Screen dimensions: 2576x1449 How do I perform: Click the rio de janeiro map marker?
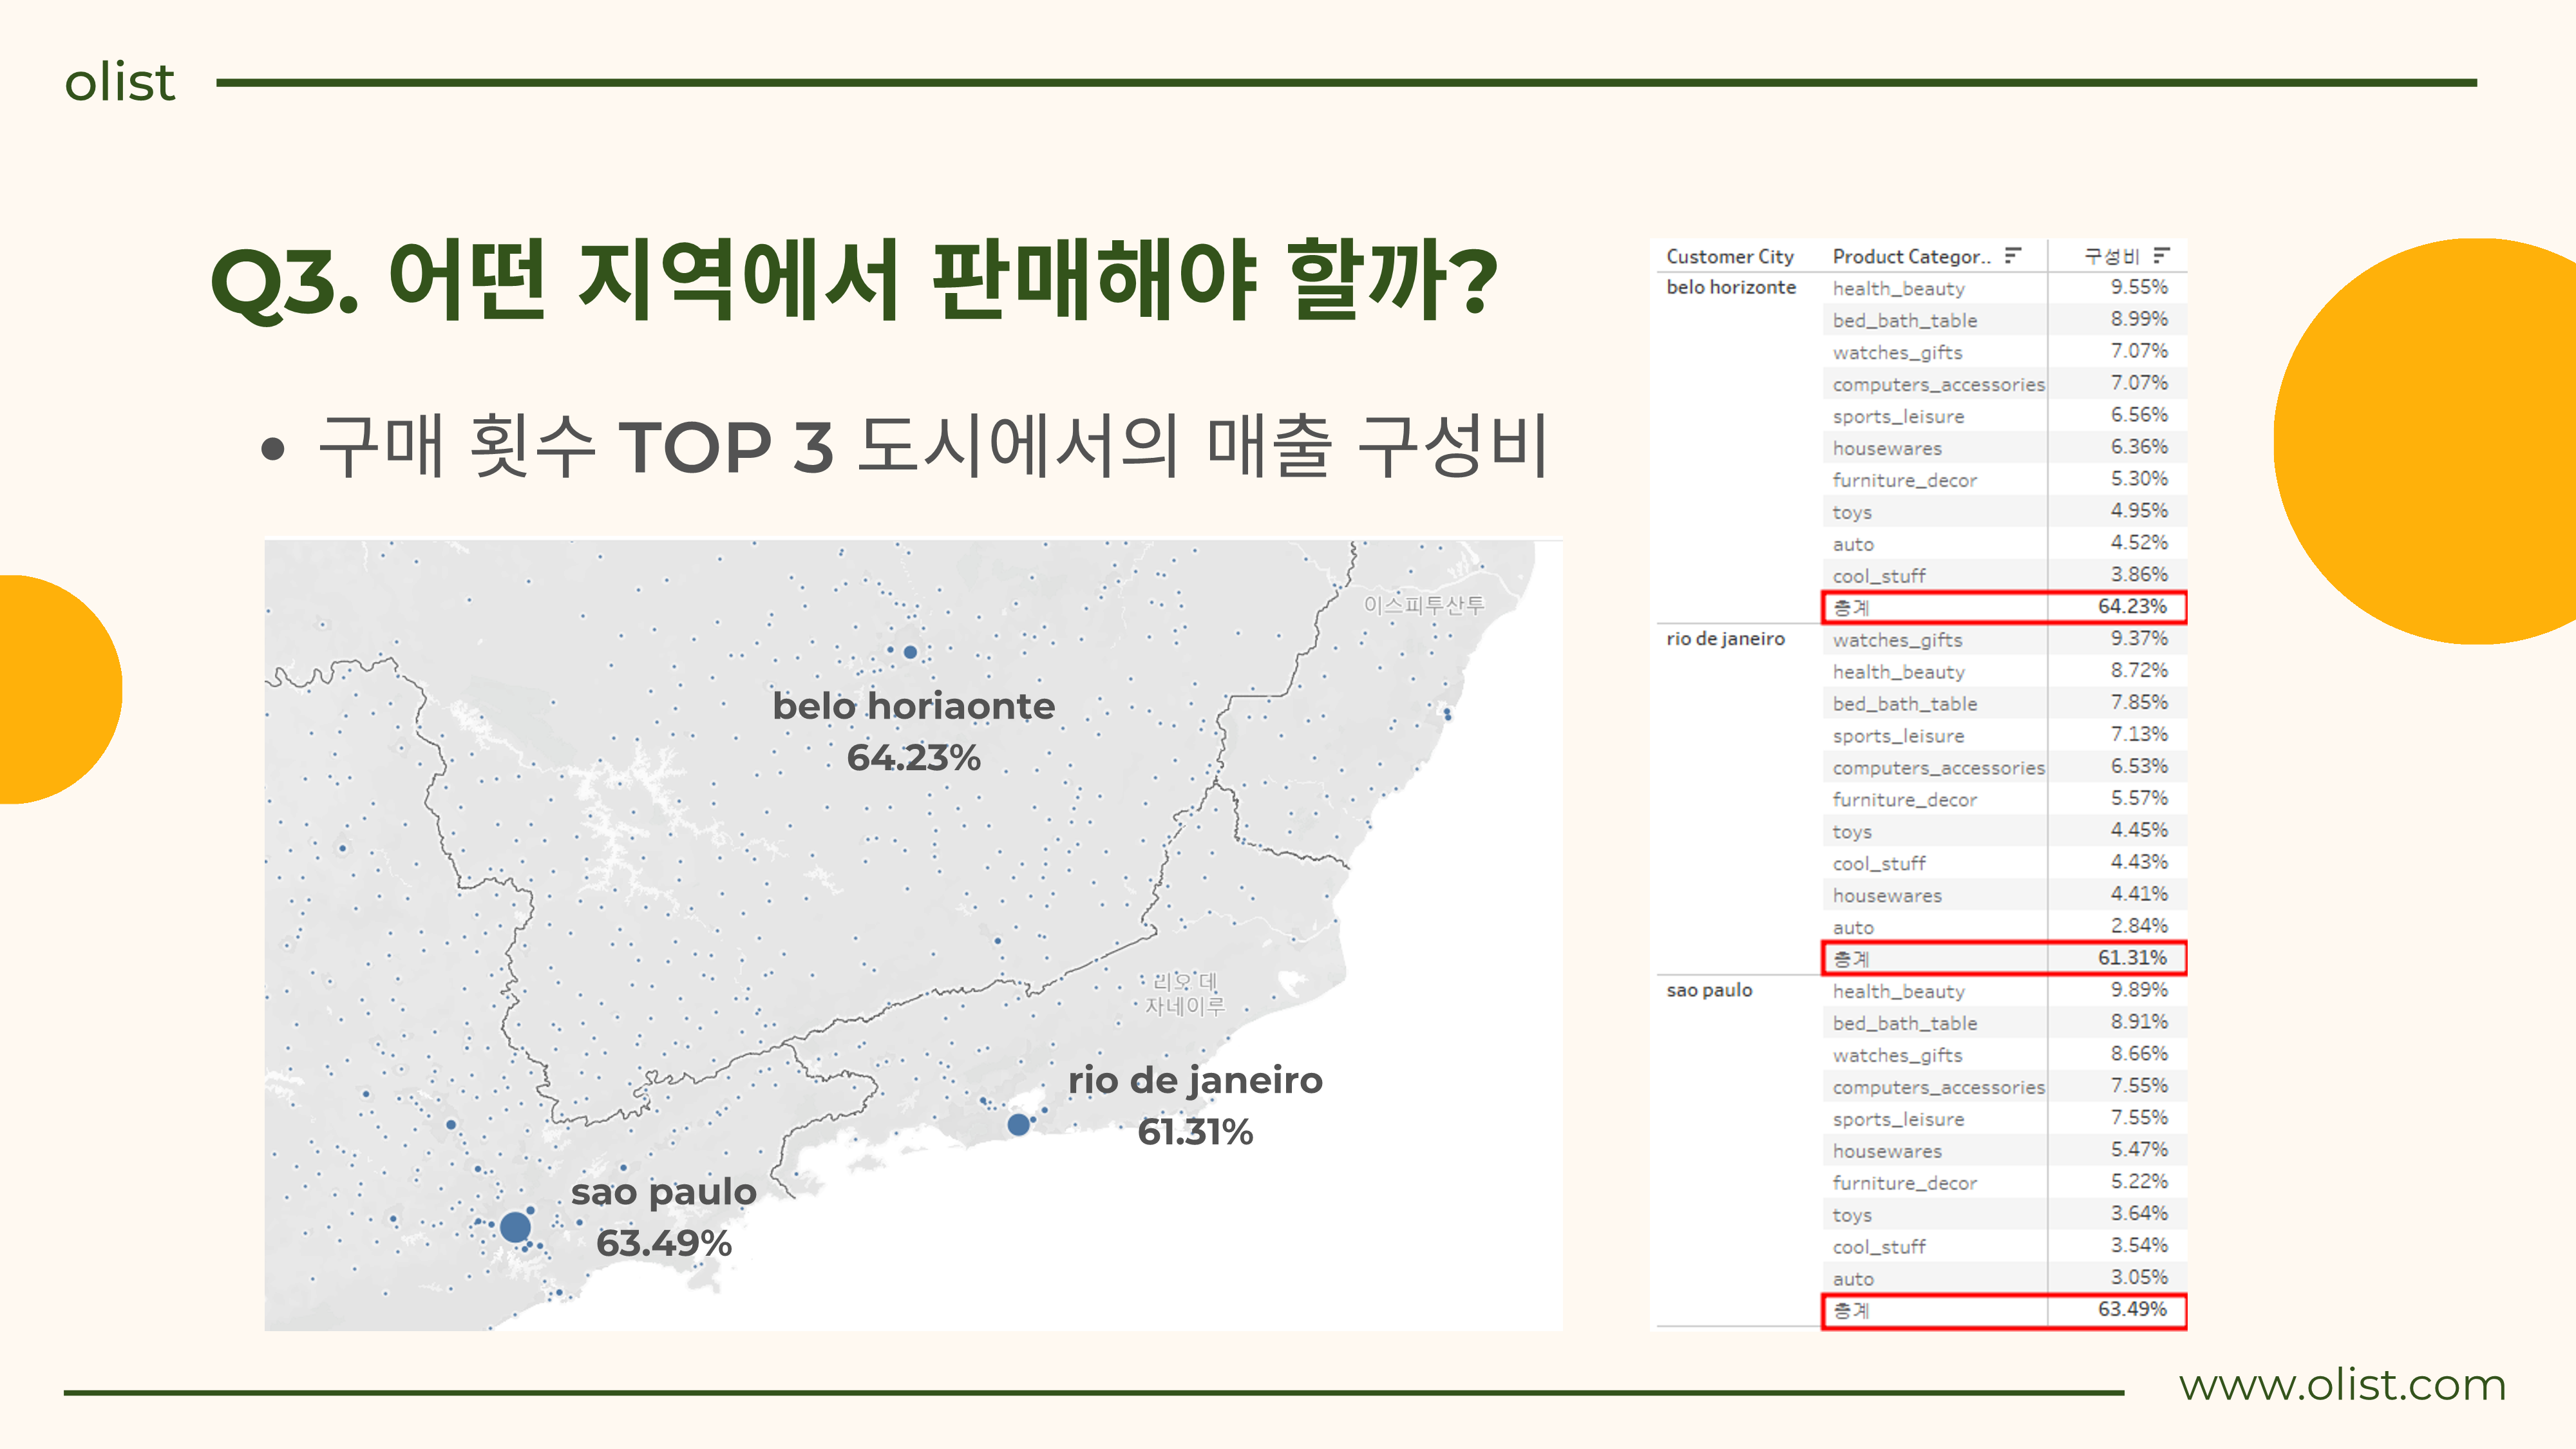click(1018, 1125)
